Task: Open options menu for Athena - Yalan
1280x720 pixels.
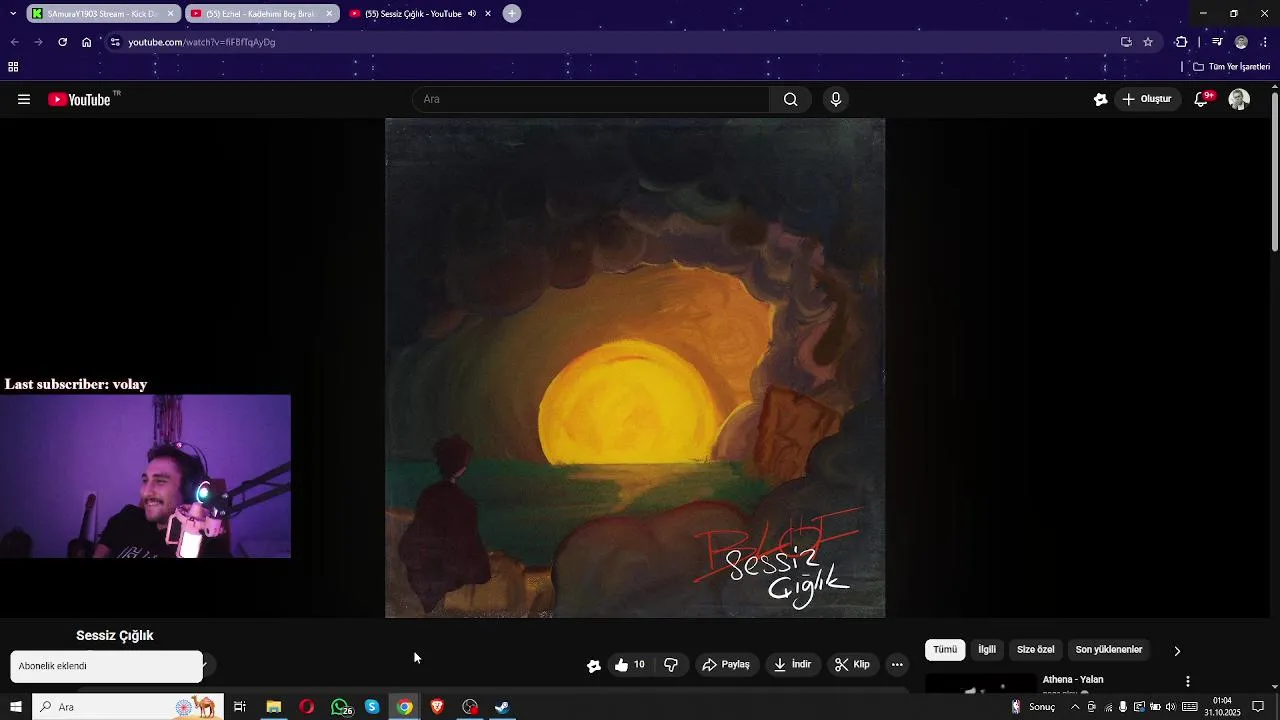Action: pos(1188,681)
